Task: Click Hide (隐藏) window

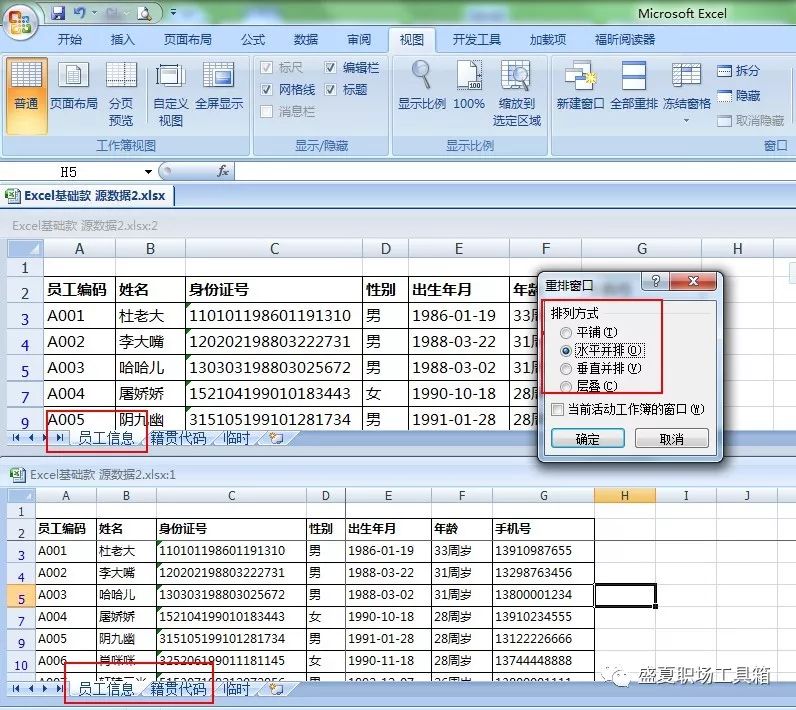Action: click(x=738, y=95)
